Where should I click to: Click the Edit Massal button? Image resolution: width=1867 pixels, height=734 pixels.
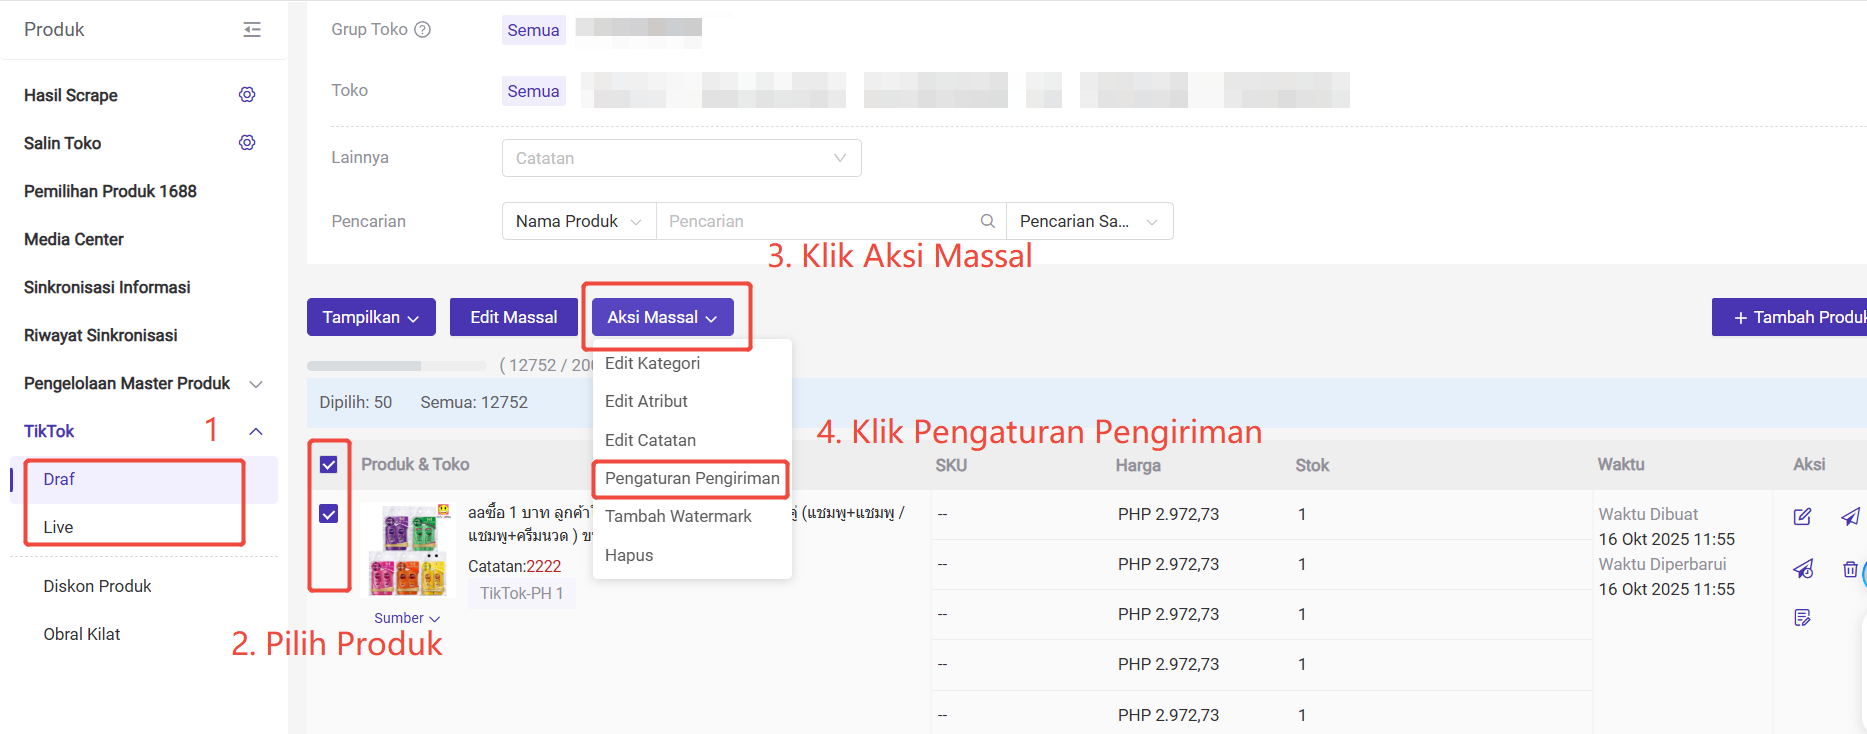click(513, 317)
